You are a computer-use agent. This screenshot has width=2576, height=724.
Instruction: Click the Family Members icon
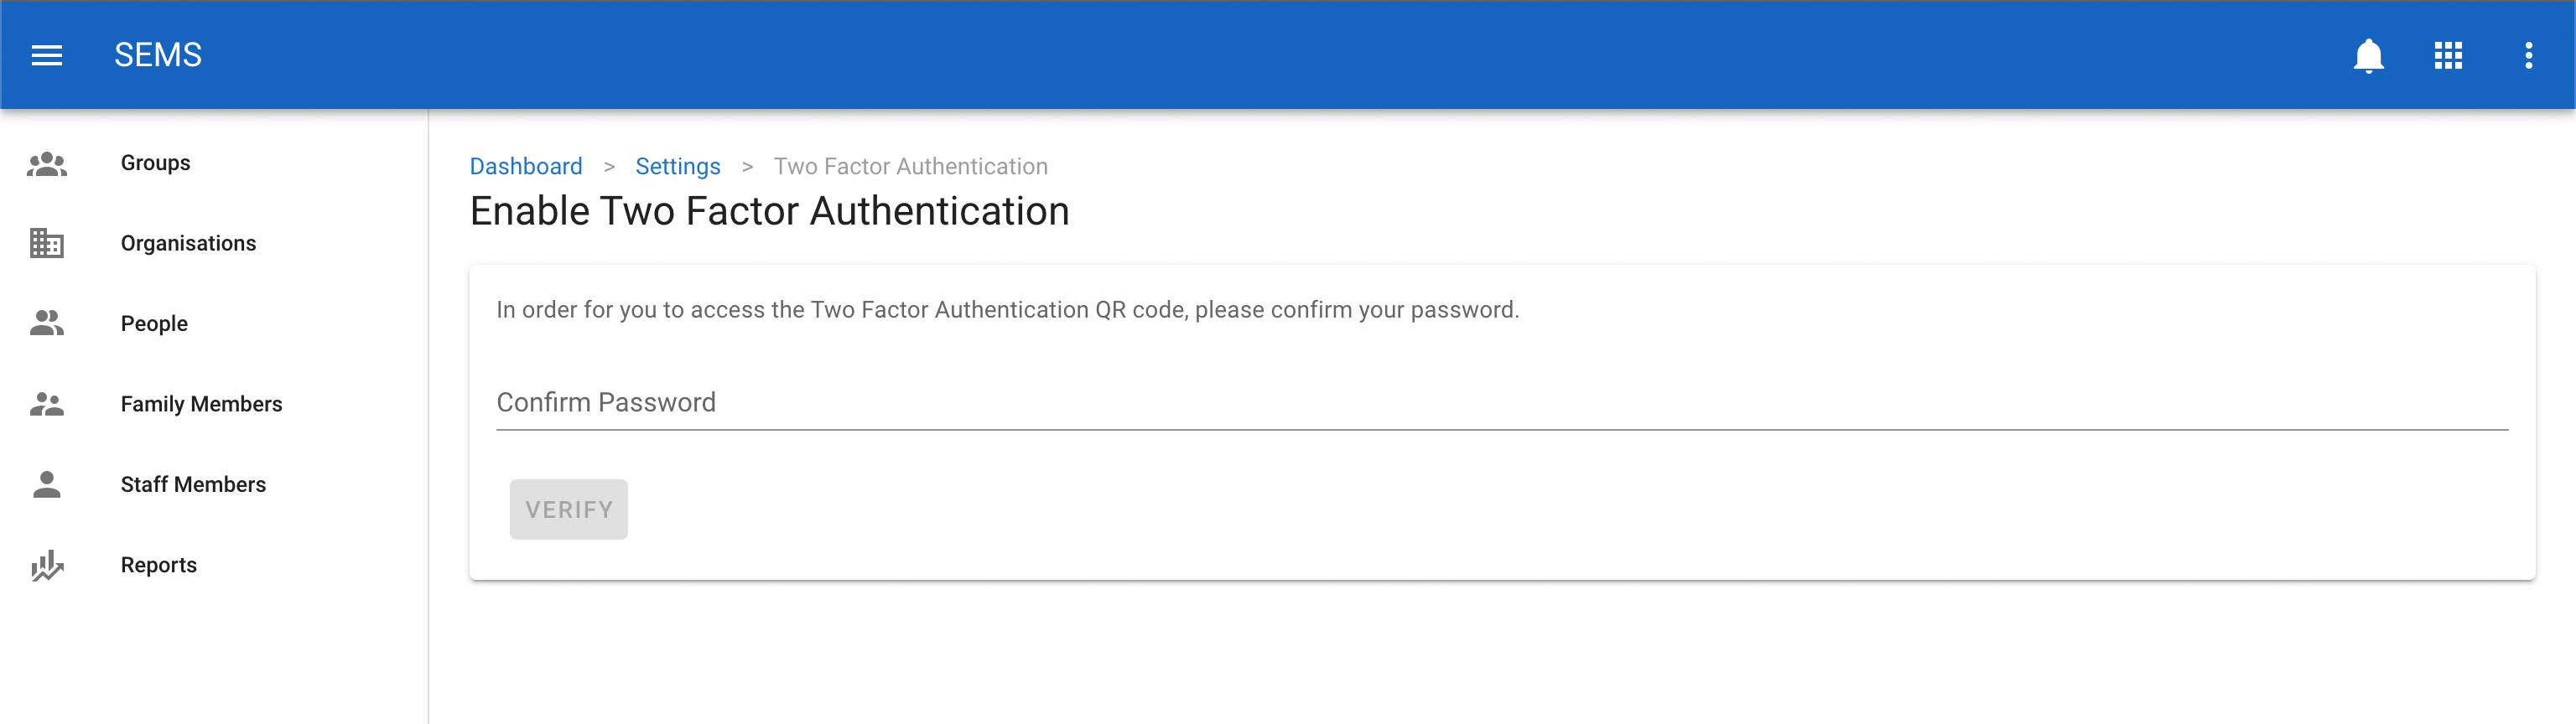click(x=47, y=404)
